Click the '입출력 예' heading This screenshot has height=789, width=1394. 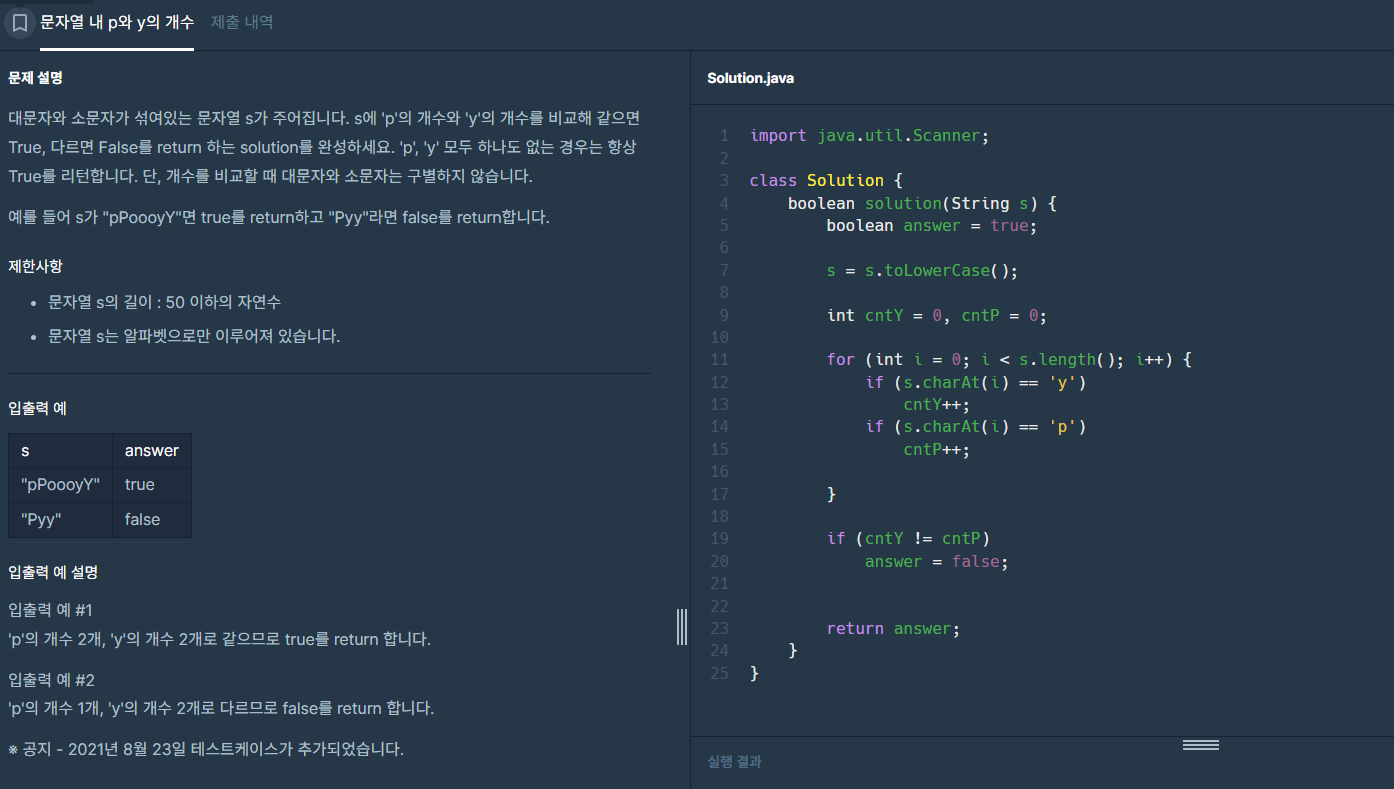[37, 409]
